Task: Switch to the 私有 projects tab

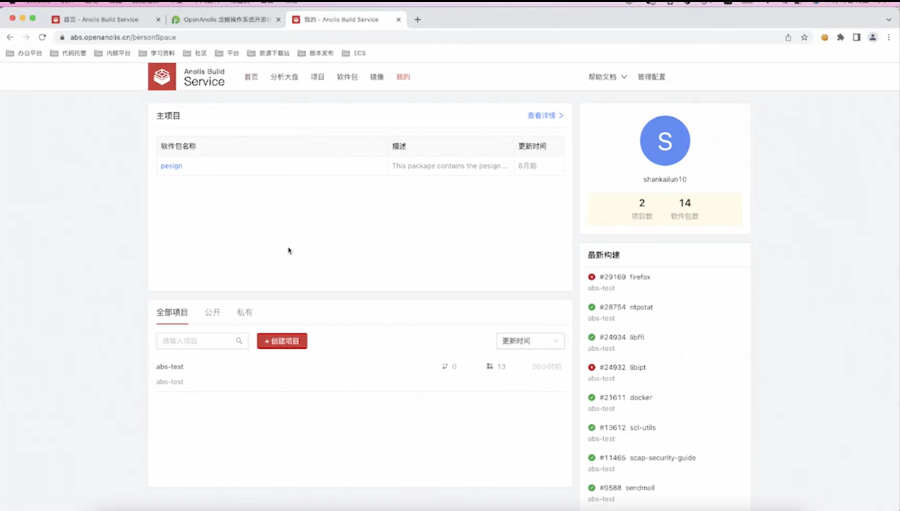Action: [x=245, y=312]
